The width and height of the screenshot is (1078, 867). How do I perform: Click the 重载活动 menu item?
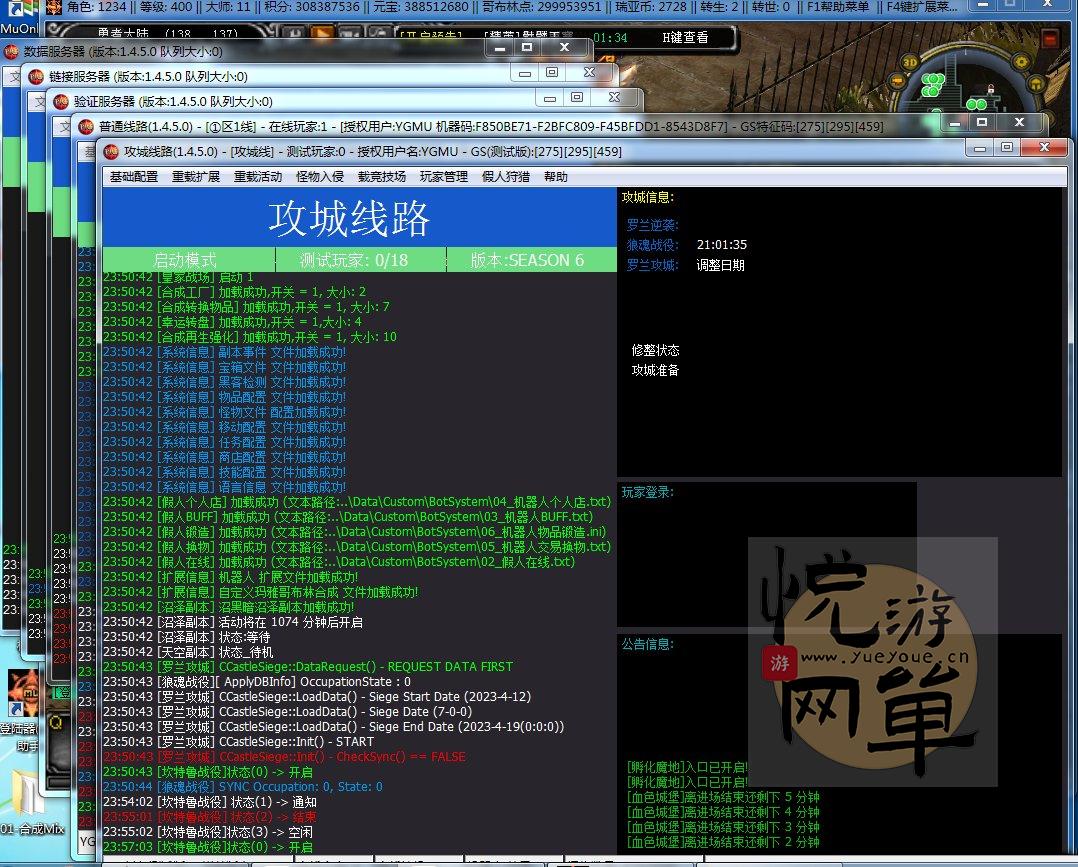click(x=258, y=177)
